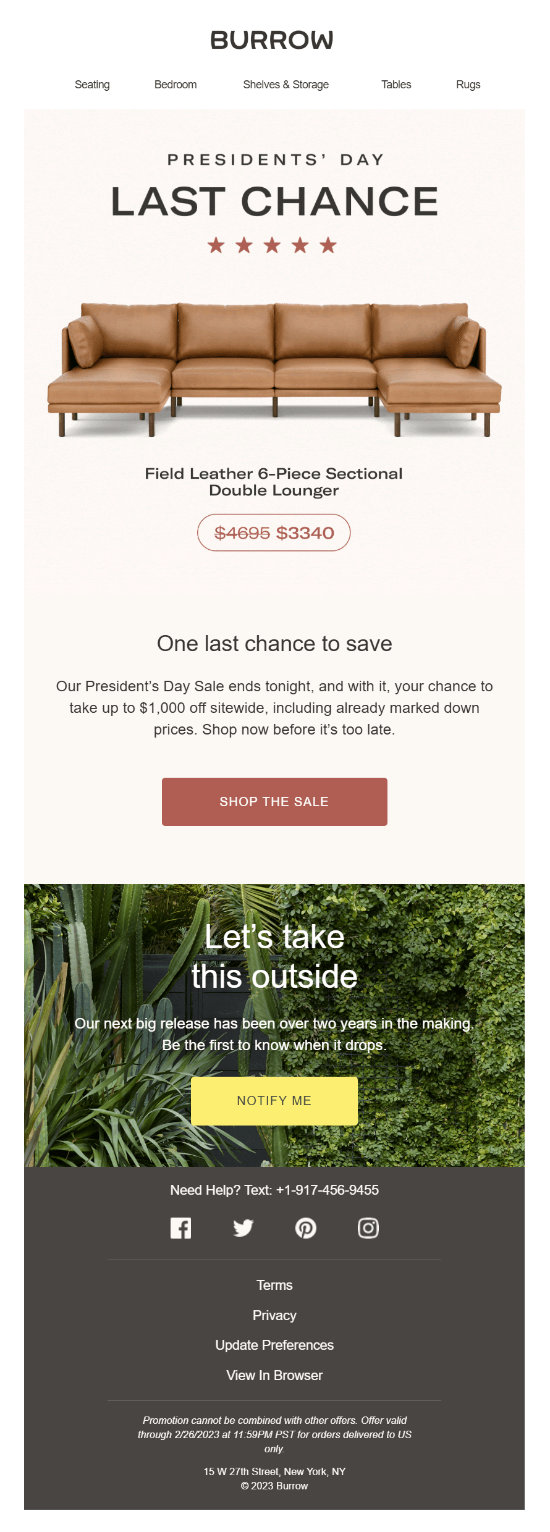
Task: Open the Bedroom category
Action: [175, 85]
